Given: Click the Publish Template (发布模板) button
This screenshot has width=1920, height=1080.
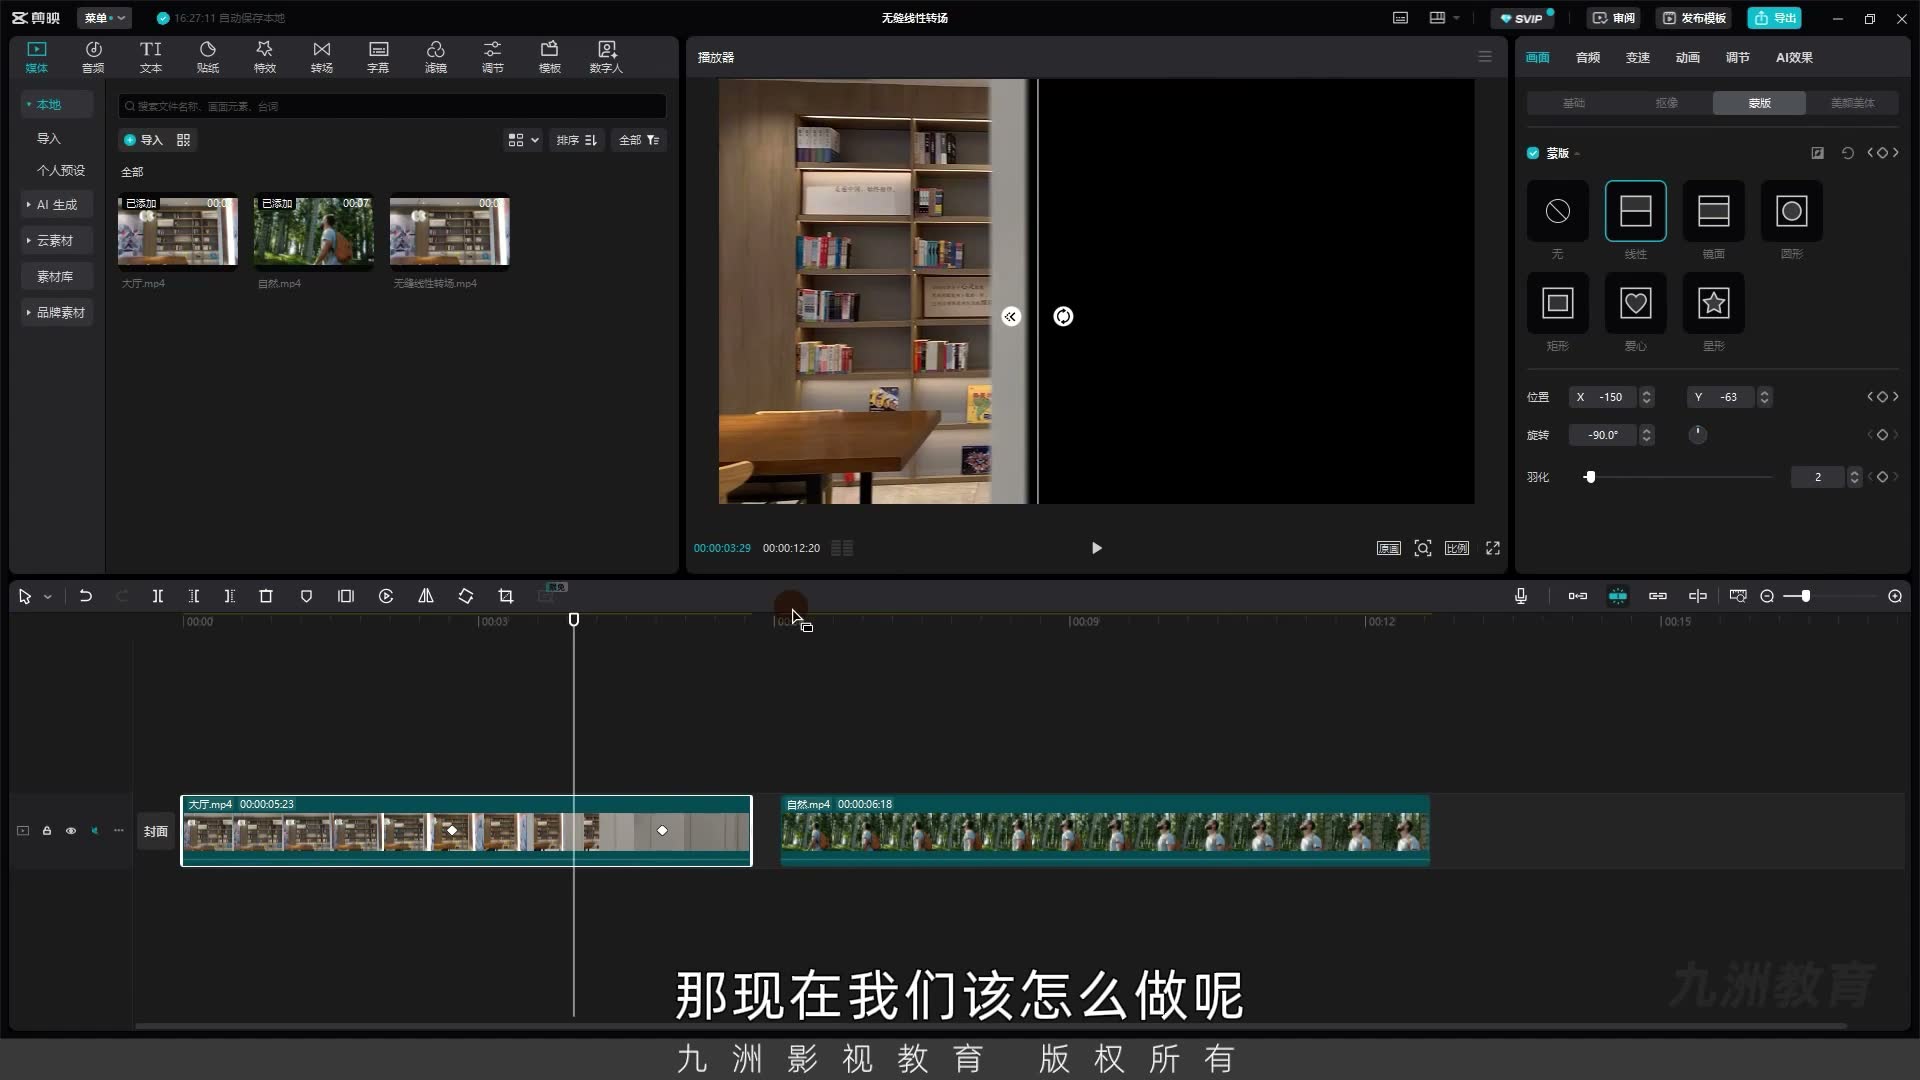Looking at the screenshot, I should pos(1694,18).
